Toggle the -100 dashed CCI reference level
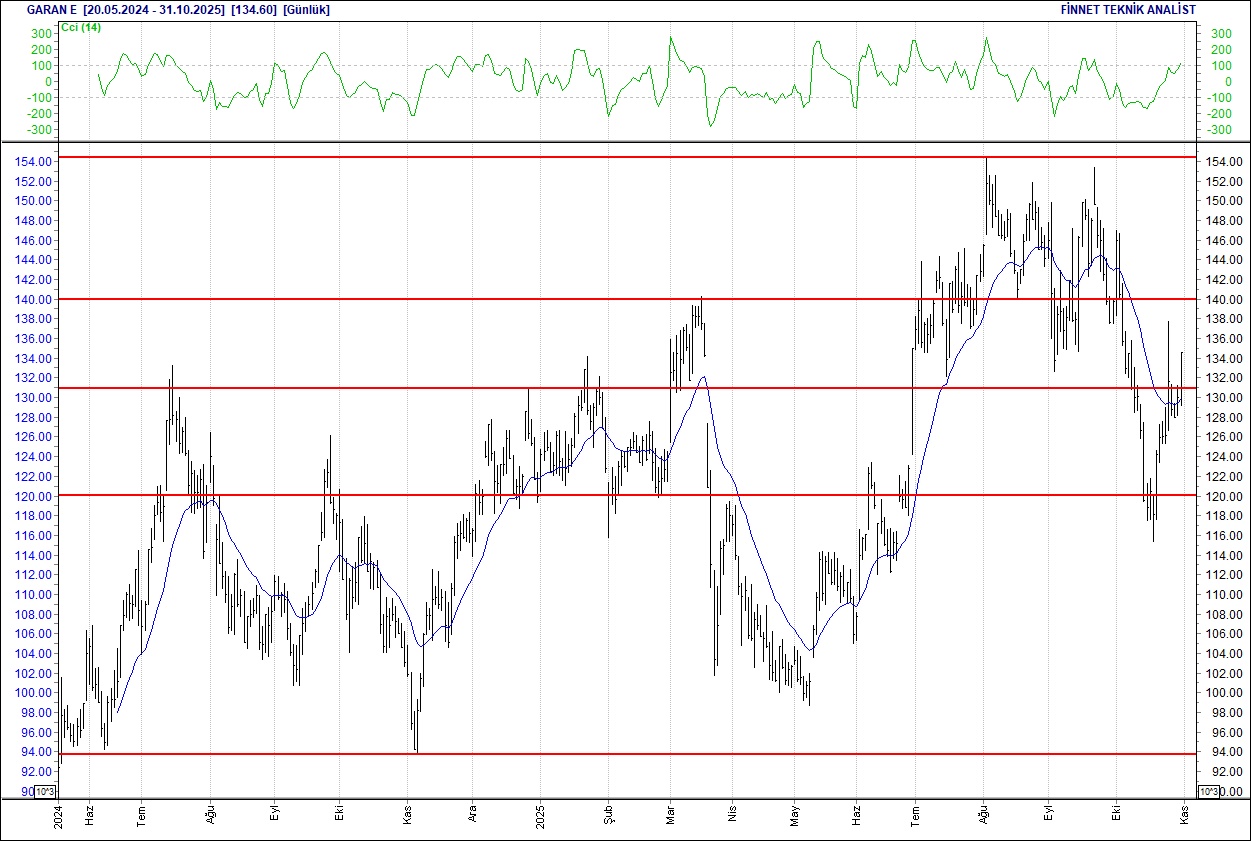The height and width of the screenshot is (841, 1251). tap(600, 97)
